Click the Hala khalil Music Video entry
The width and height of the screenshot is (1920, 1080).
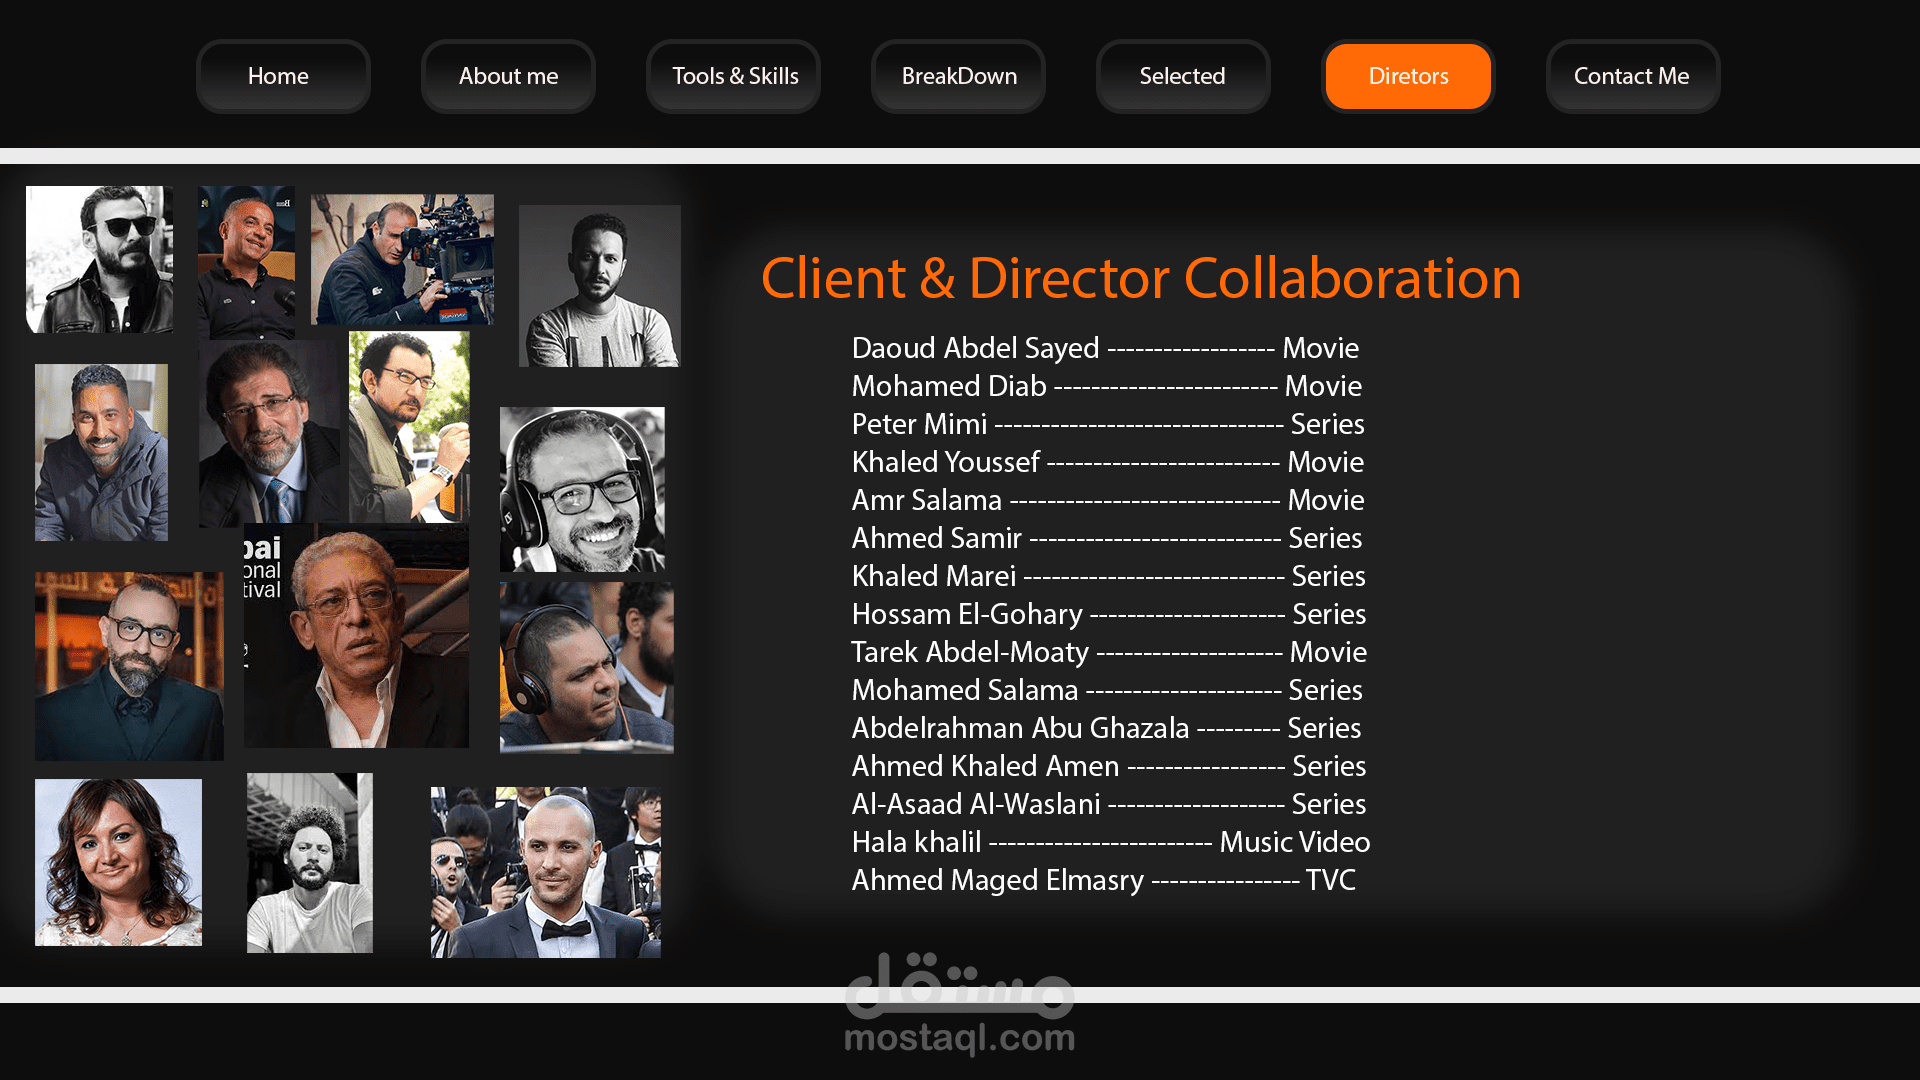1110,842
